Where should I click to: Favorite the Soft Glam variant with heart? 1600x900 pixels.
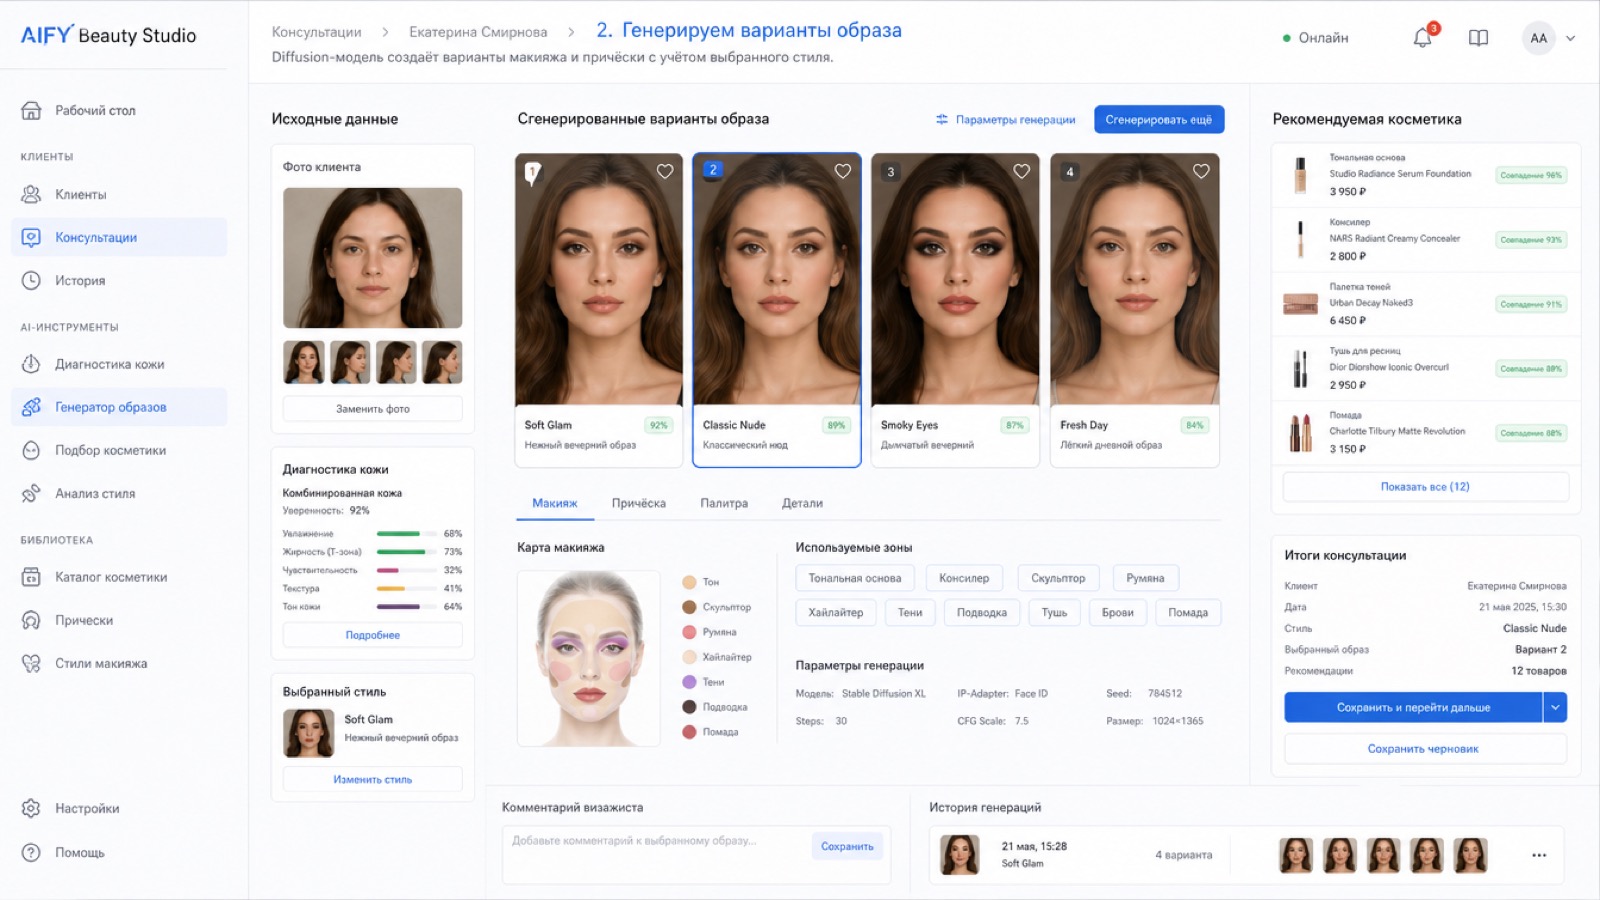click(x=665, y=171)
